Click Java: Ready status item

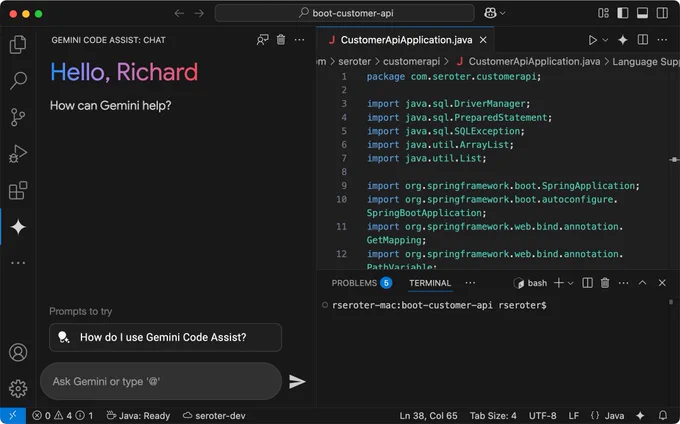(138, 415)
